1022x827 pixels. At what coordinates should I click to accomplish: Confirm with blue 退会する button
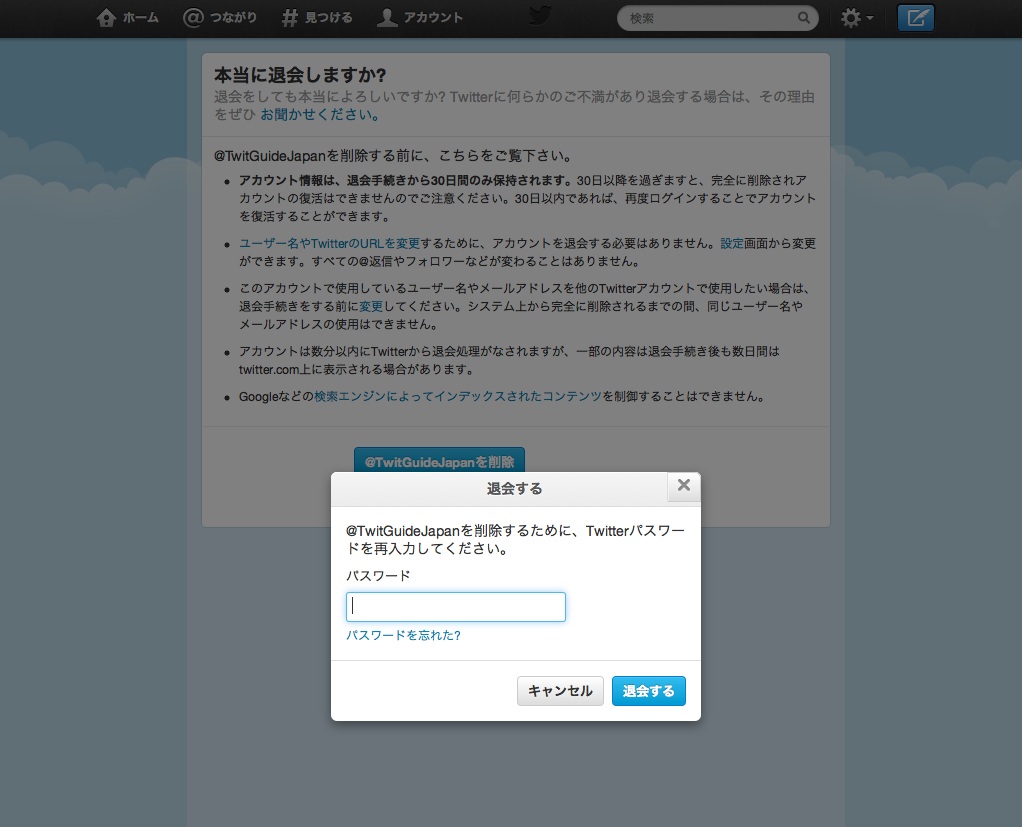pyautogui.click(x=649, y=691)
